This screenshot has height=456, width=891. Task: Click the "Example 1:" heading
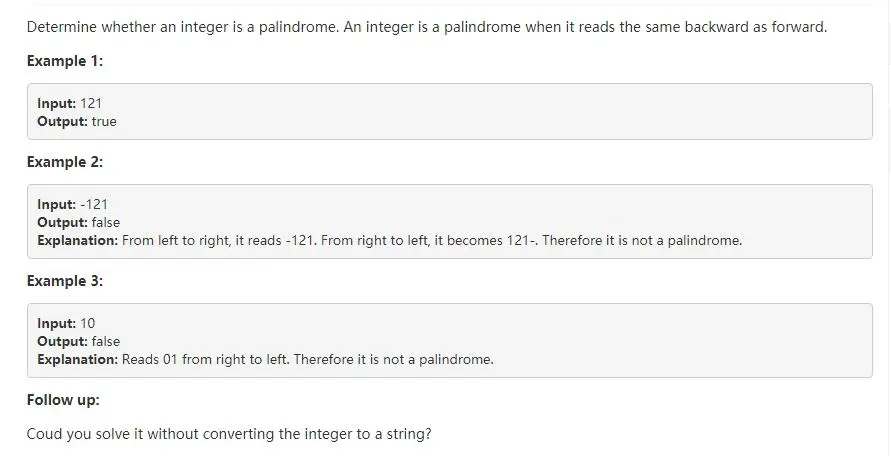65,61
